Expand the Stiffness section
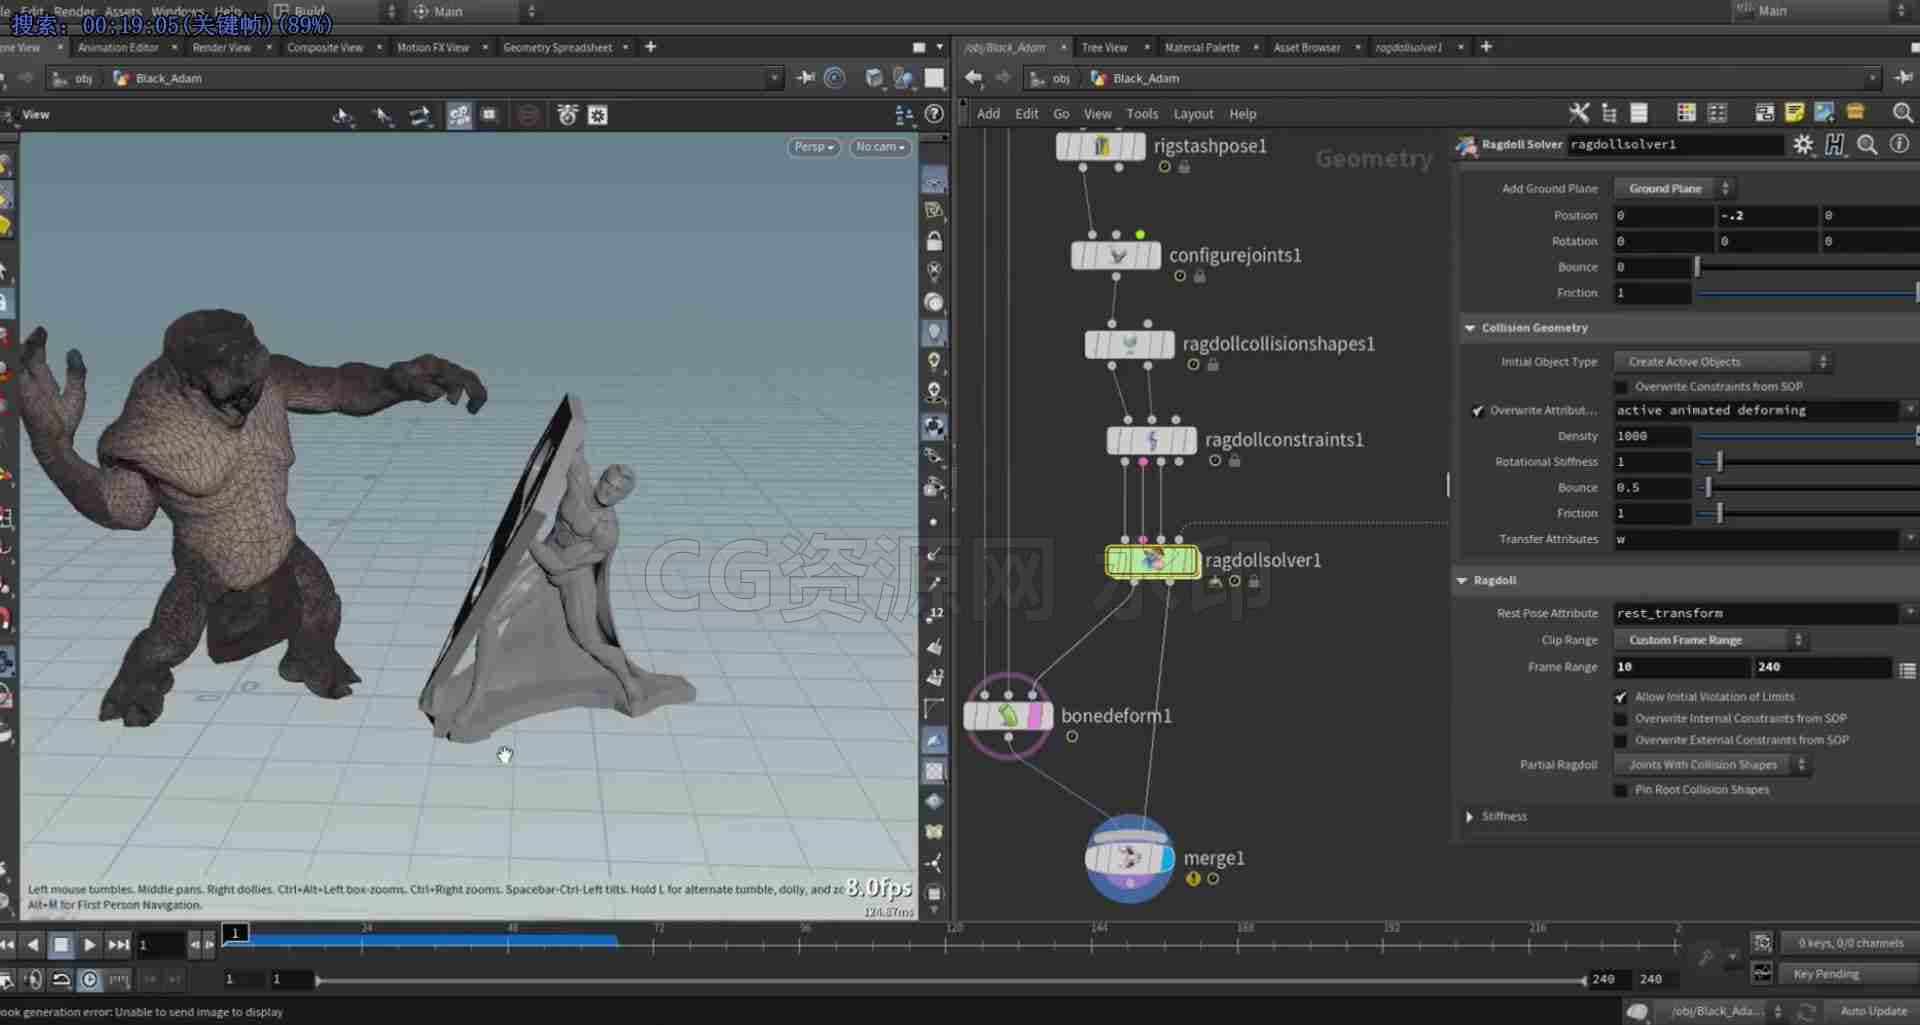 [1469, 817]
